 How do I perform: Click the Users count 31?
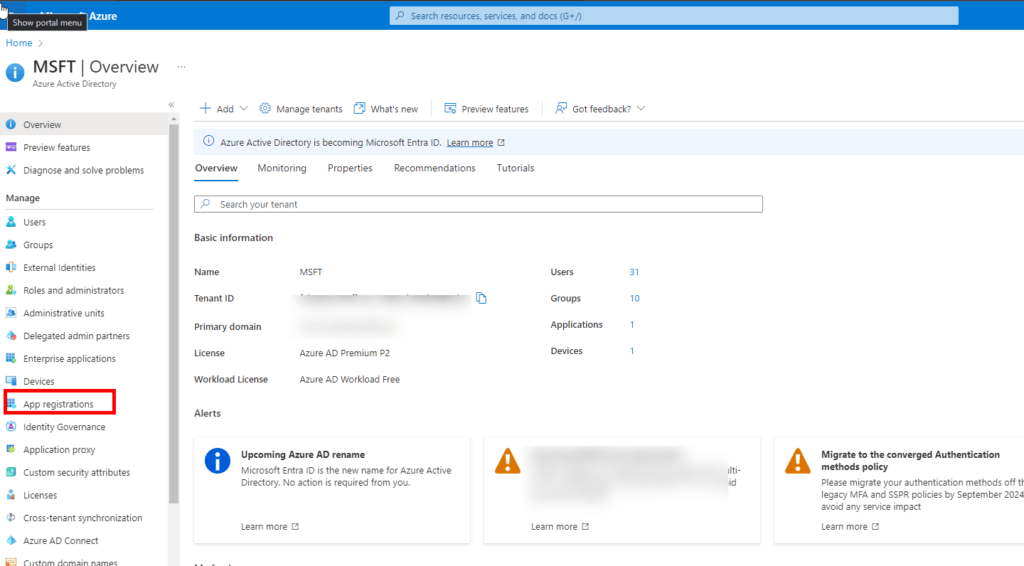634,272
